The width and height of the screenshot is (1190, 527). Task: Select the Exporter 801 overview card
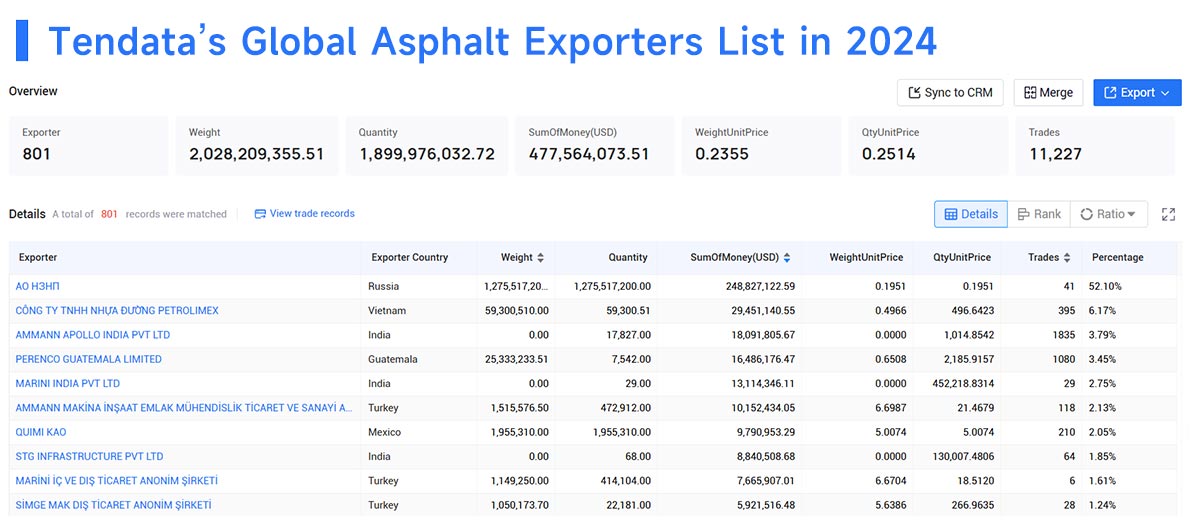[x=88, y=145]
